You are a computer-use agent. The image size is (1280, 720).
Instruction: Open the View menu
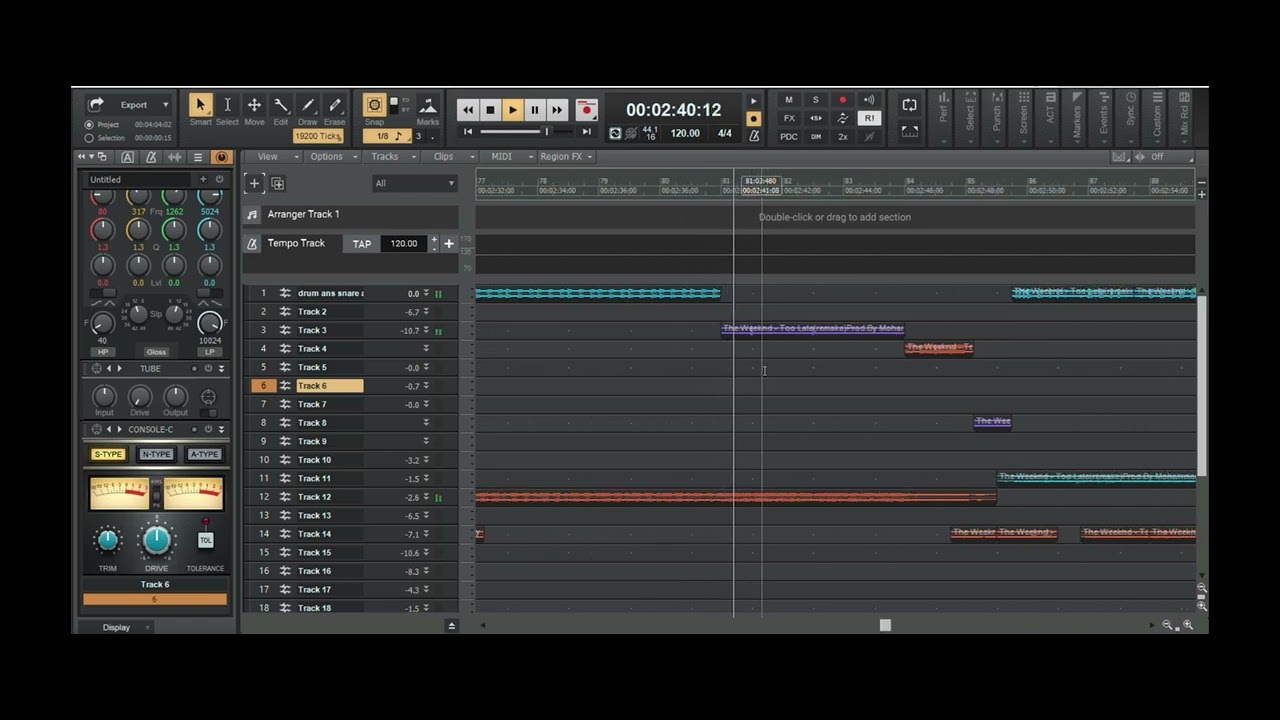[271, 157]
